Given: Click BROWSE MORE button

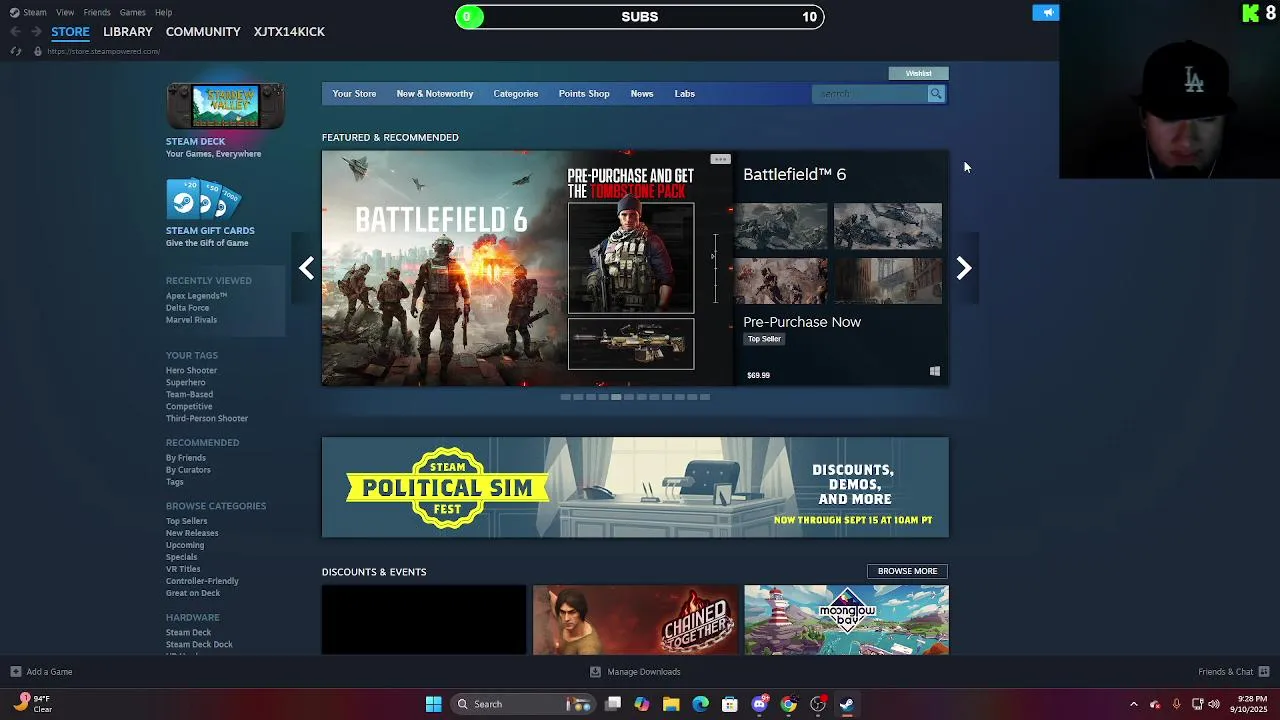Looking at the screenshot, I should [x=907, y=571].
